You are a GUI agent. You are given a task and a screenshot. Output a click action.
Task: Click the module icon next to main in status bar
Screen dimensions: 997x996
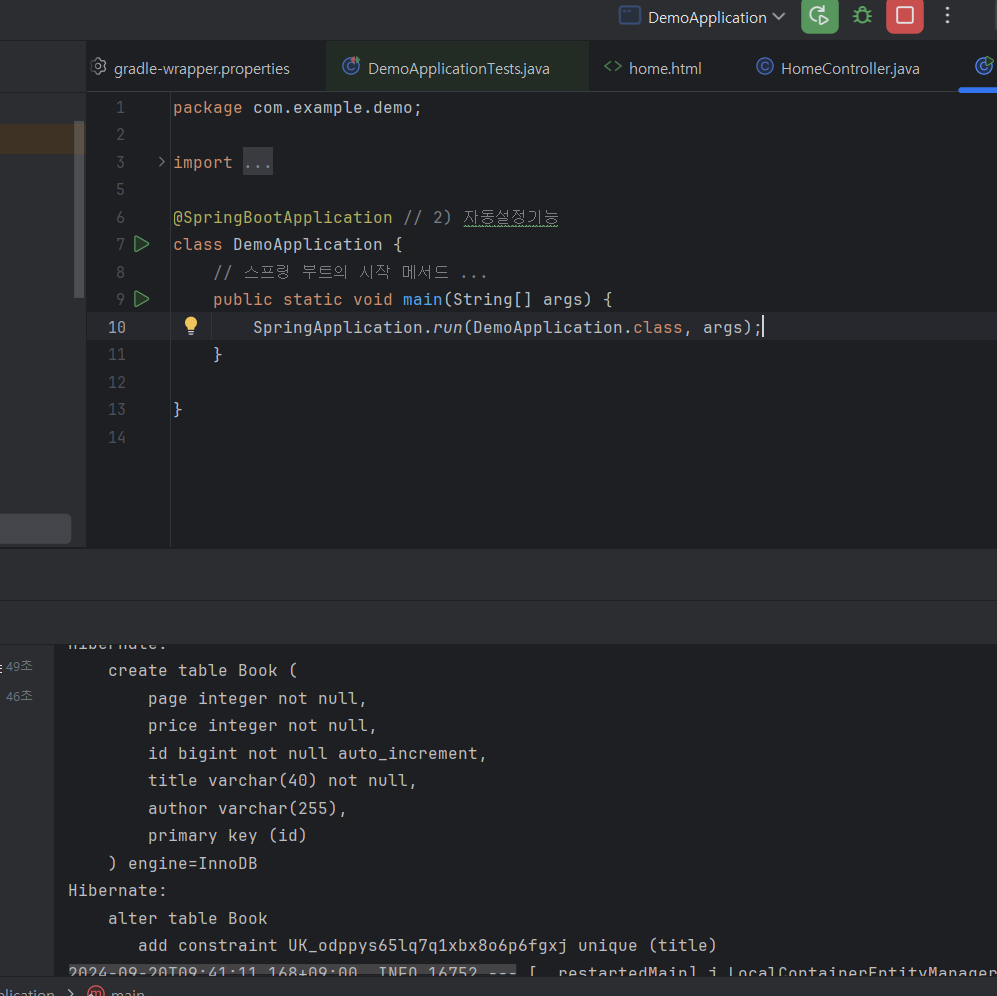tap(95, 991)
